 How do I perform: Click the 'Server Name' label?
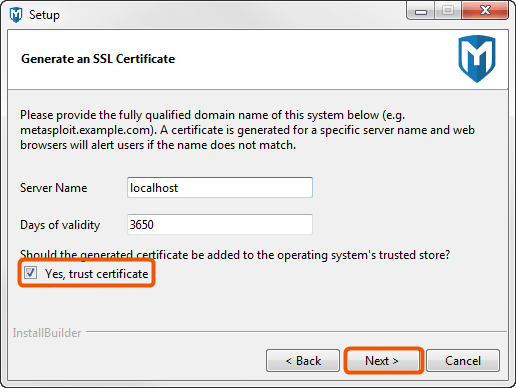(54, 188)
